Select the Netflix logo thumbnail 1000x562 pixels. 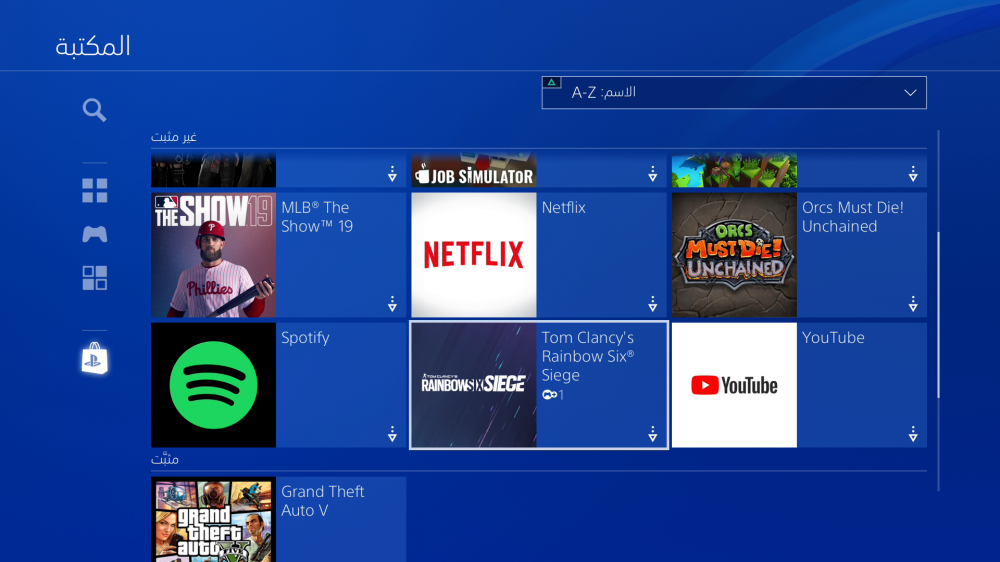coord(474,255)
